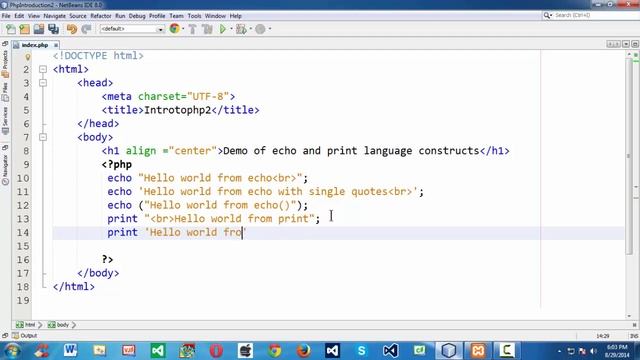Viewport: 640px width, 360px height.
Task: Open the Files side panel tab
Action: (x=5, y=93)
